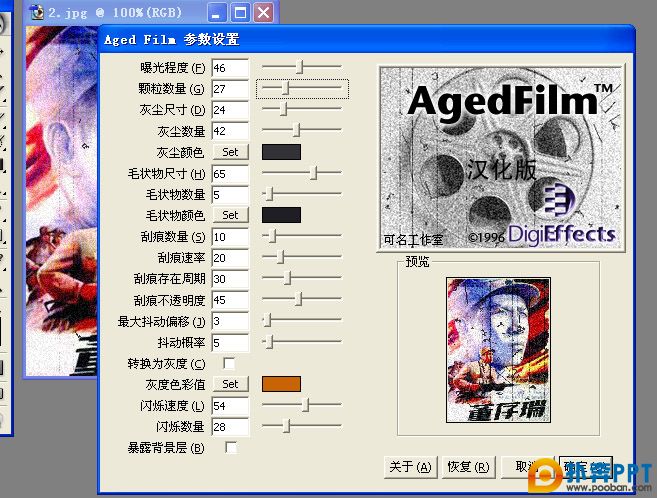Screen dimensions: 657x498
Task: Click the 2.jpg window document icon
Action: pos(38,13)
